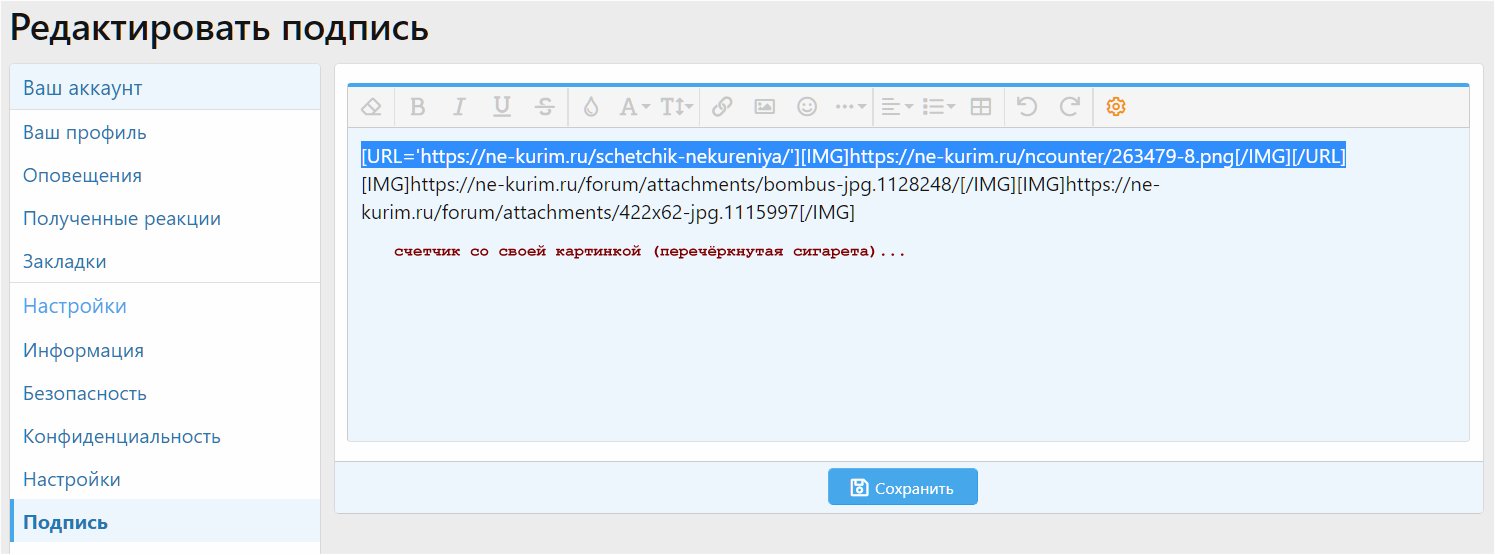Open the font size dropdown

click(677, 106)
